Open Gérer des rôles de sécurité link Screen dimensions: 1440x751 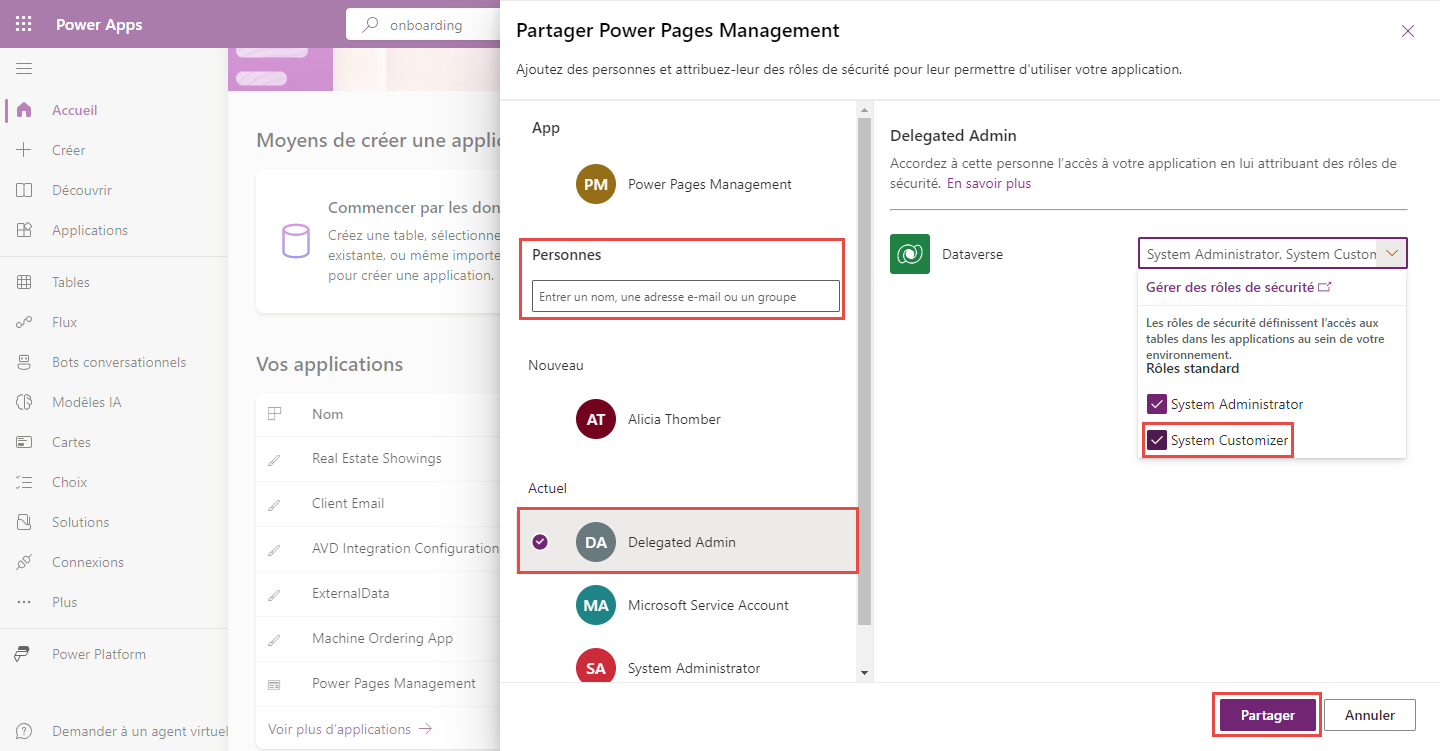click(x=1239, y=287)
